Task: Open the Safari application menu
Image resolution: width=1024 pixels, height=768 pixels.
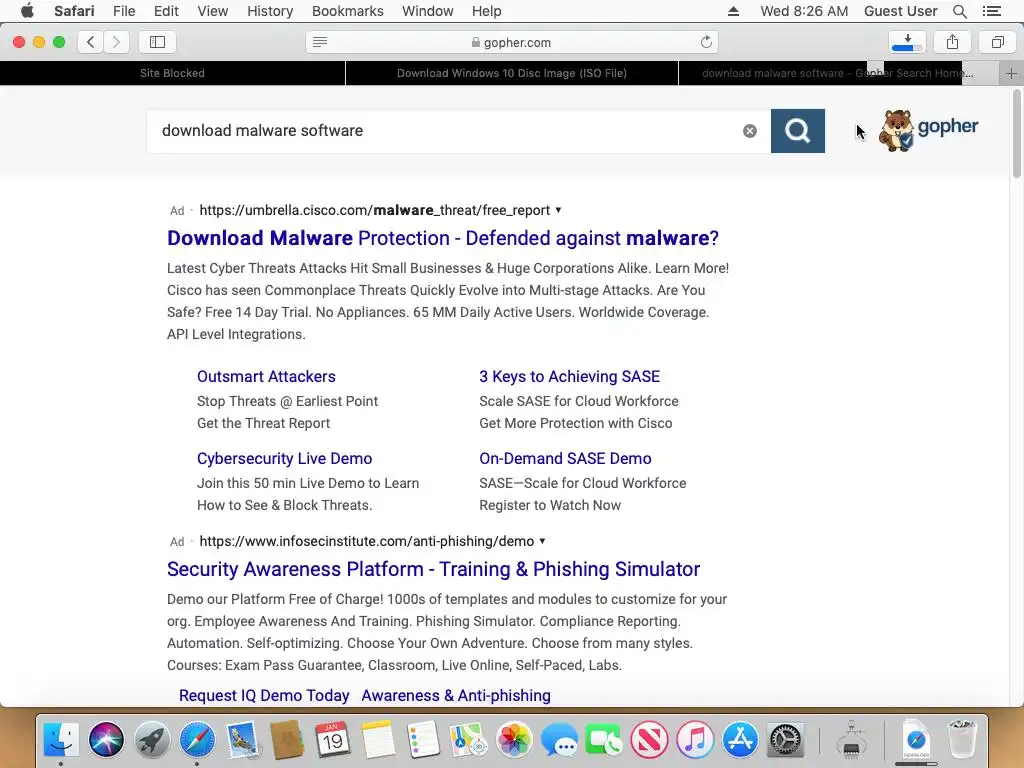Action: [74, 11]
